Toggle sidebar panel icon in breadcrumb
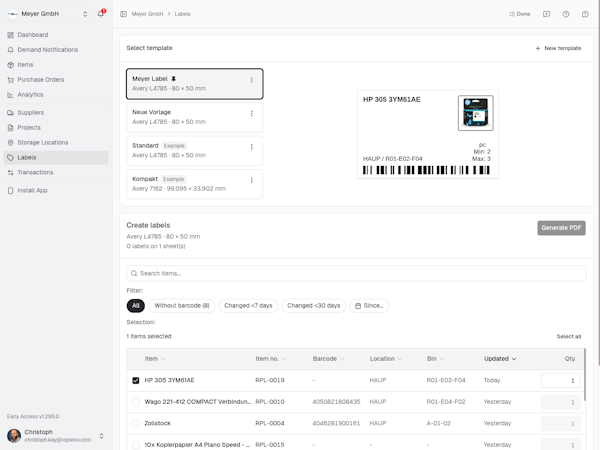Viewport: 600px width, 450px height. pos(123,14)
